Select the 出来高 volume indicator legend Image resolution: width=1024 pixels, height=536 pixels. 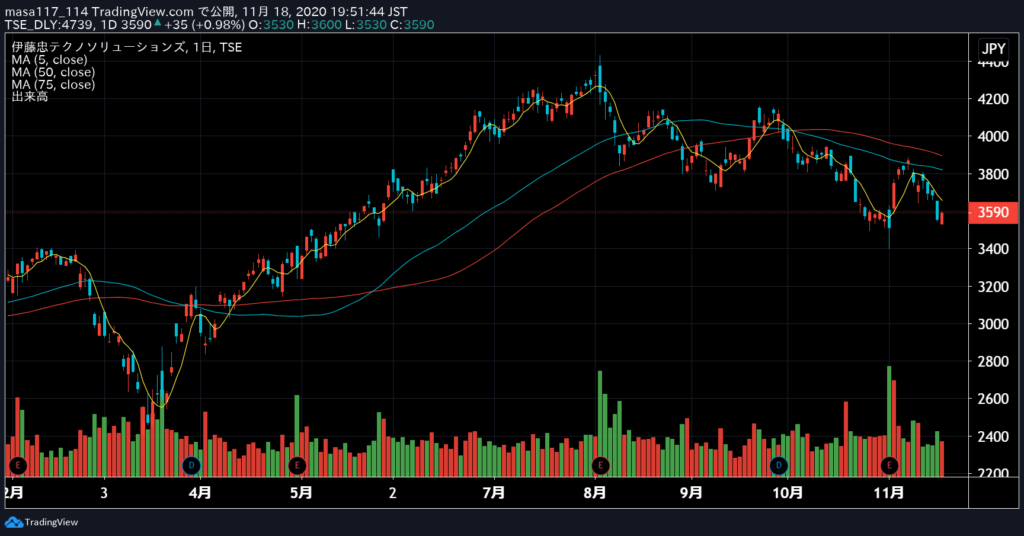[x=29, y=97]
